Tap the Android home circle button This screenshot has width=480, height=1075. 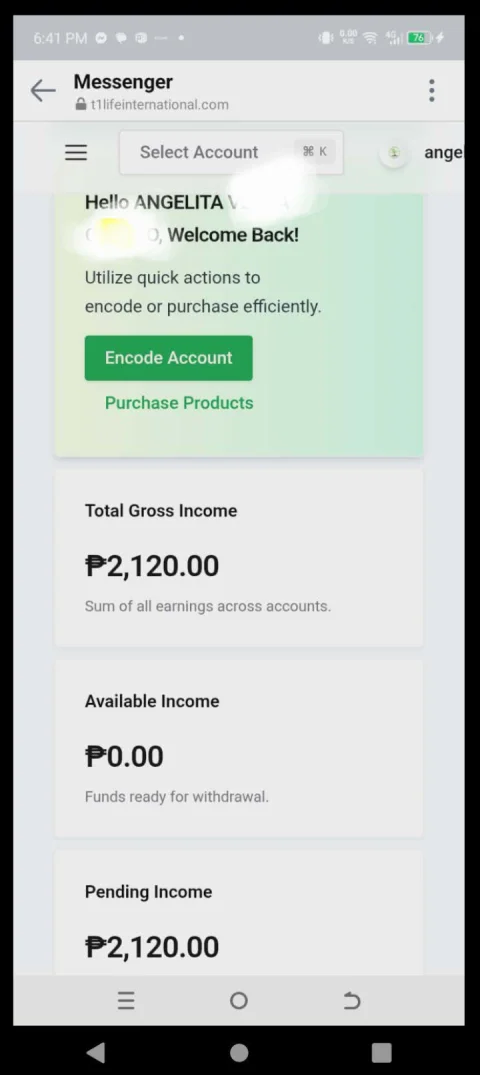point(239,1052)
